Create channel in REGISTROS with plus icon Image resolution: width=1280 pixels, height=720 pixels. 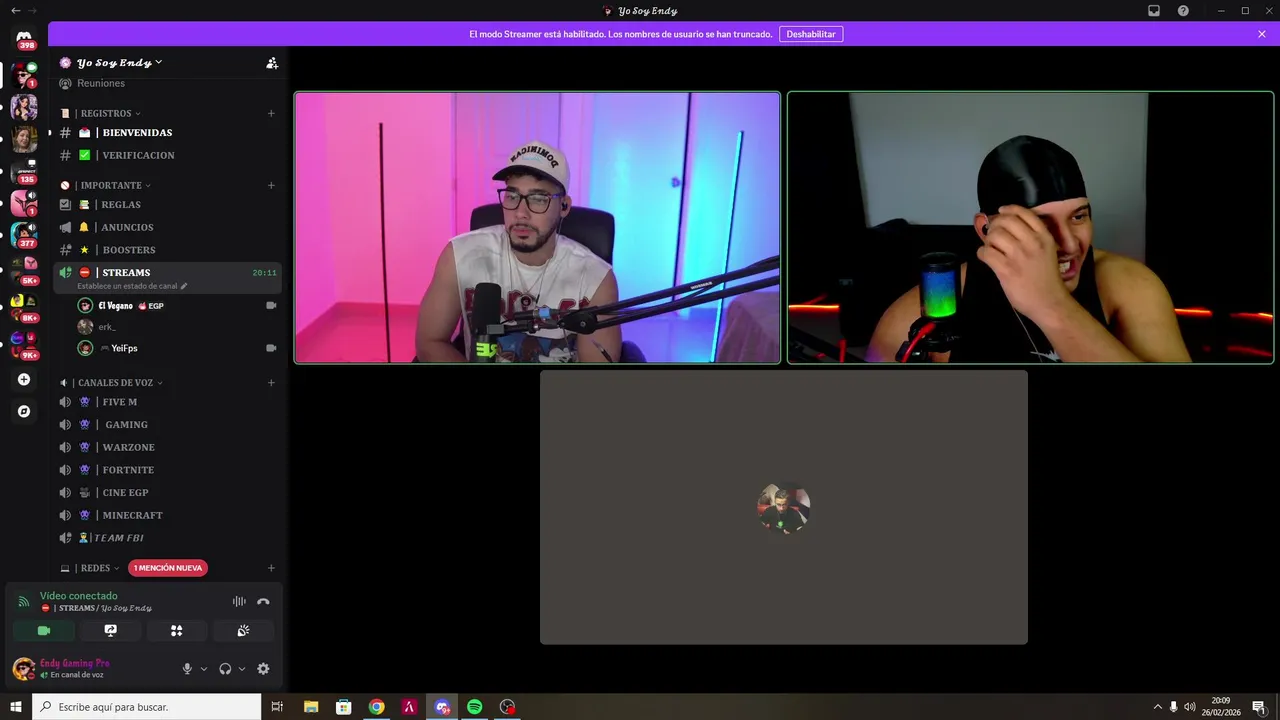(271, 113)
